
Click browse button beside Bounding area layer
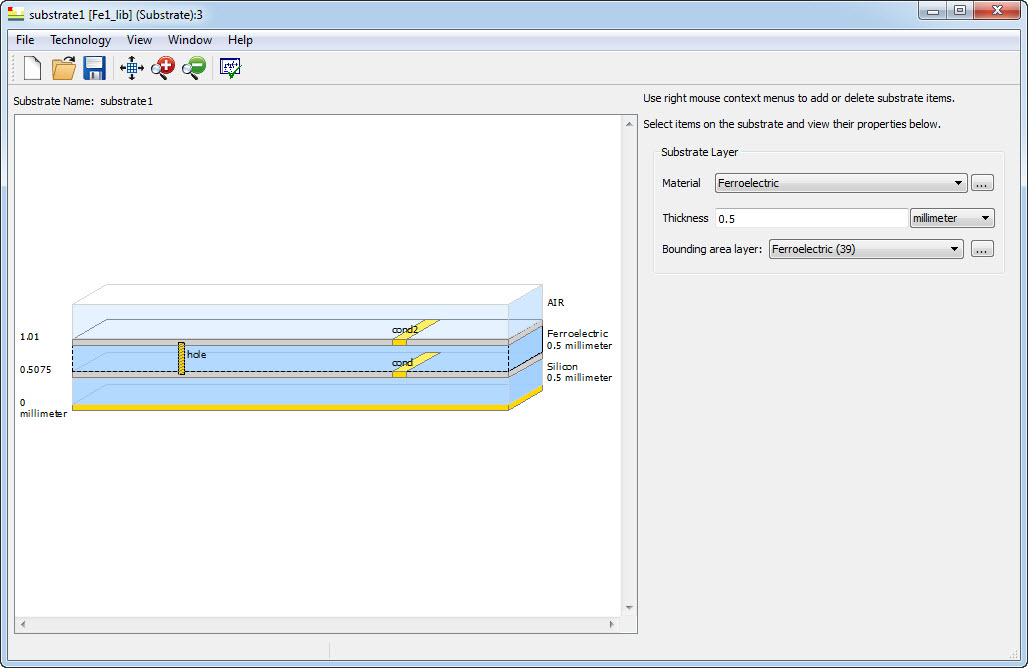[982, 249]
